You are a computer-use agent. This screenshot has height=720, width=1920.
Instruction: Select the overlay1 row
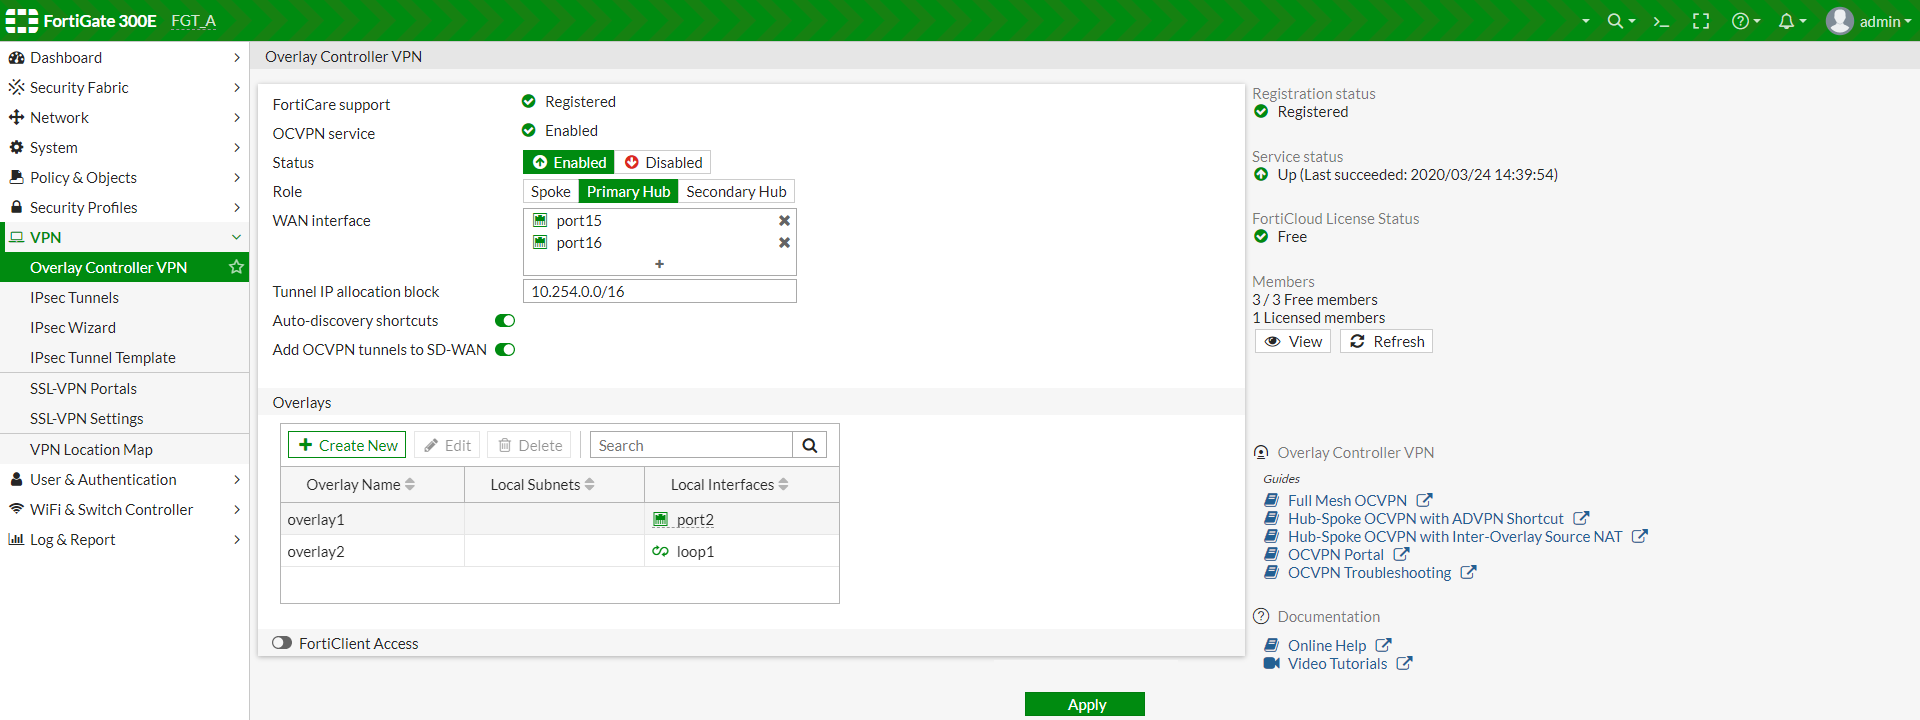click(x=560, y=519)
